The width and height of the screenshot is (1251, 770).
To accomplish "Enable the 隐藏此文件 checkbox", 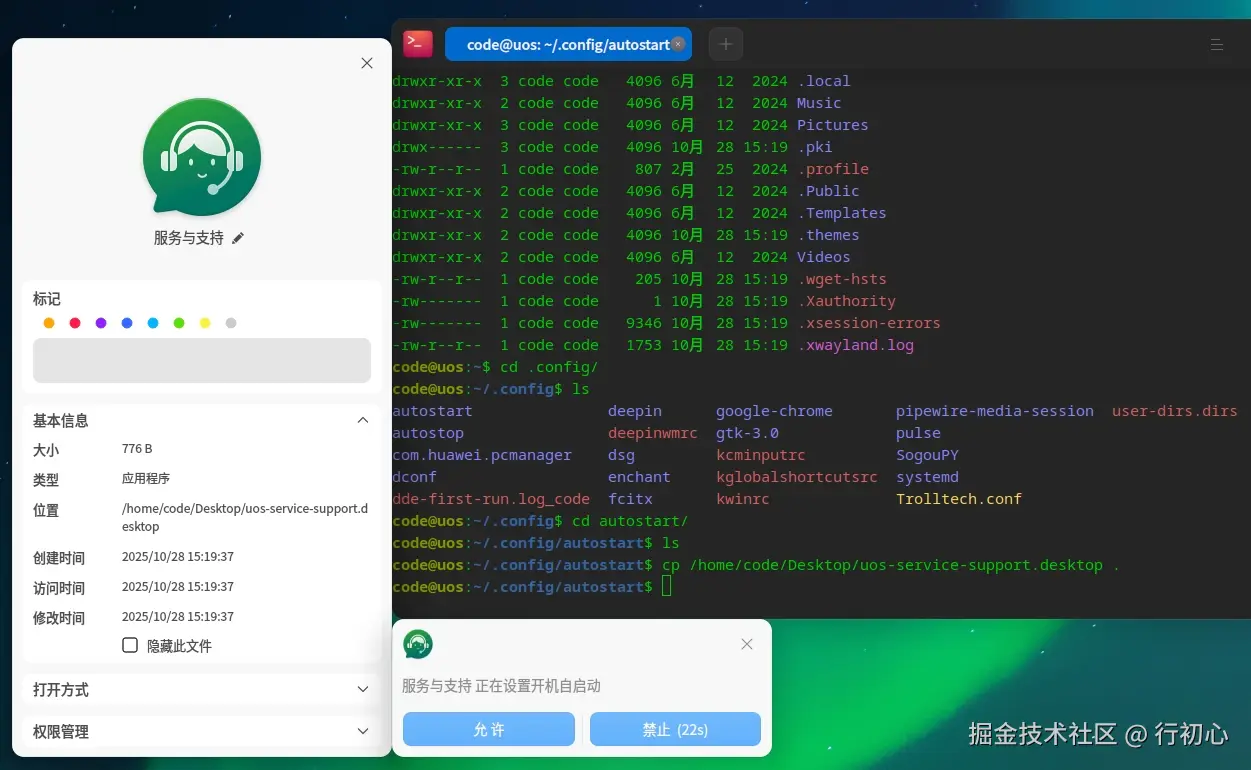I will (x=130, y=645).
